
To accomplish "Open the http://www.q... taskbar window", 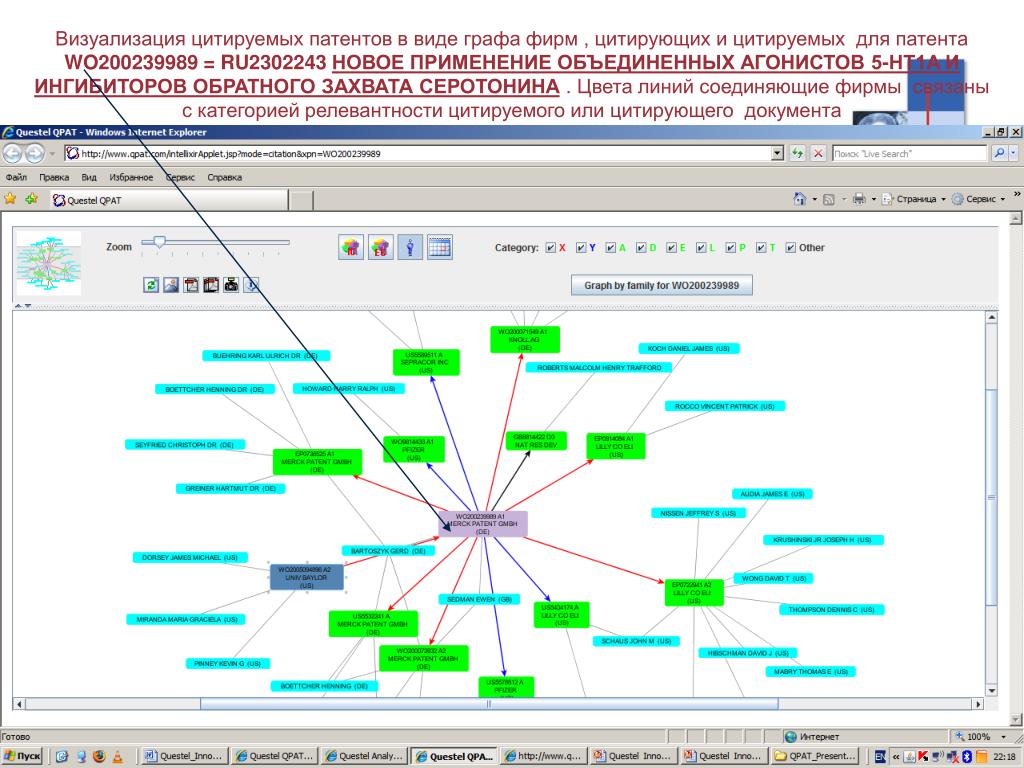I will pos(543,756).
